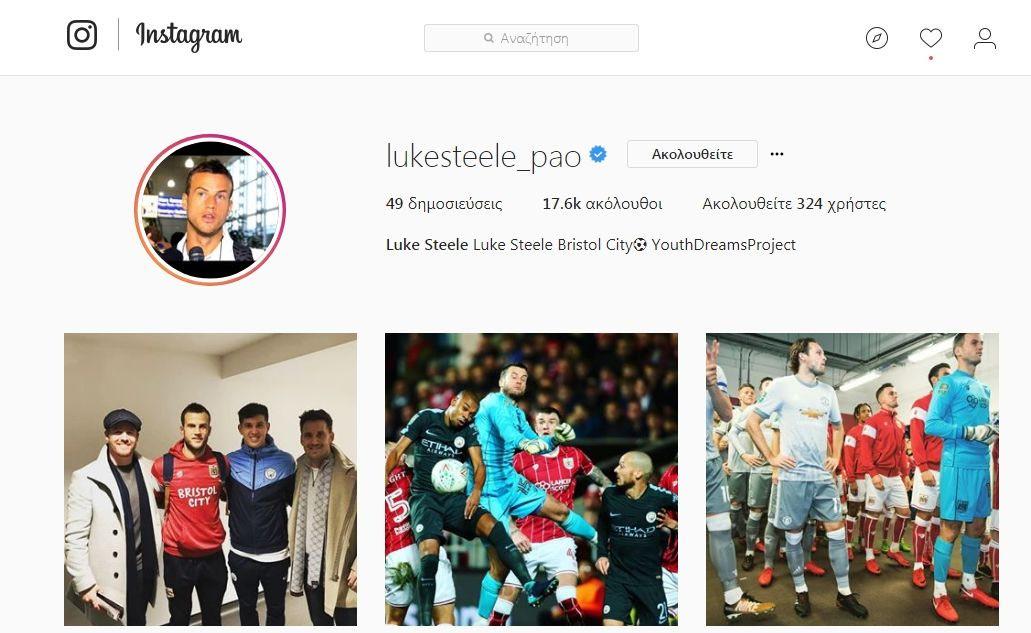Focus the Αναζήτηση search field
The image size is (1031, 633).
[531, 38]
